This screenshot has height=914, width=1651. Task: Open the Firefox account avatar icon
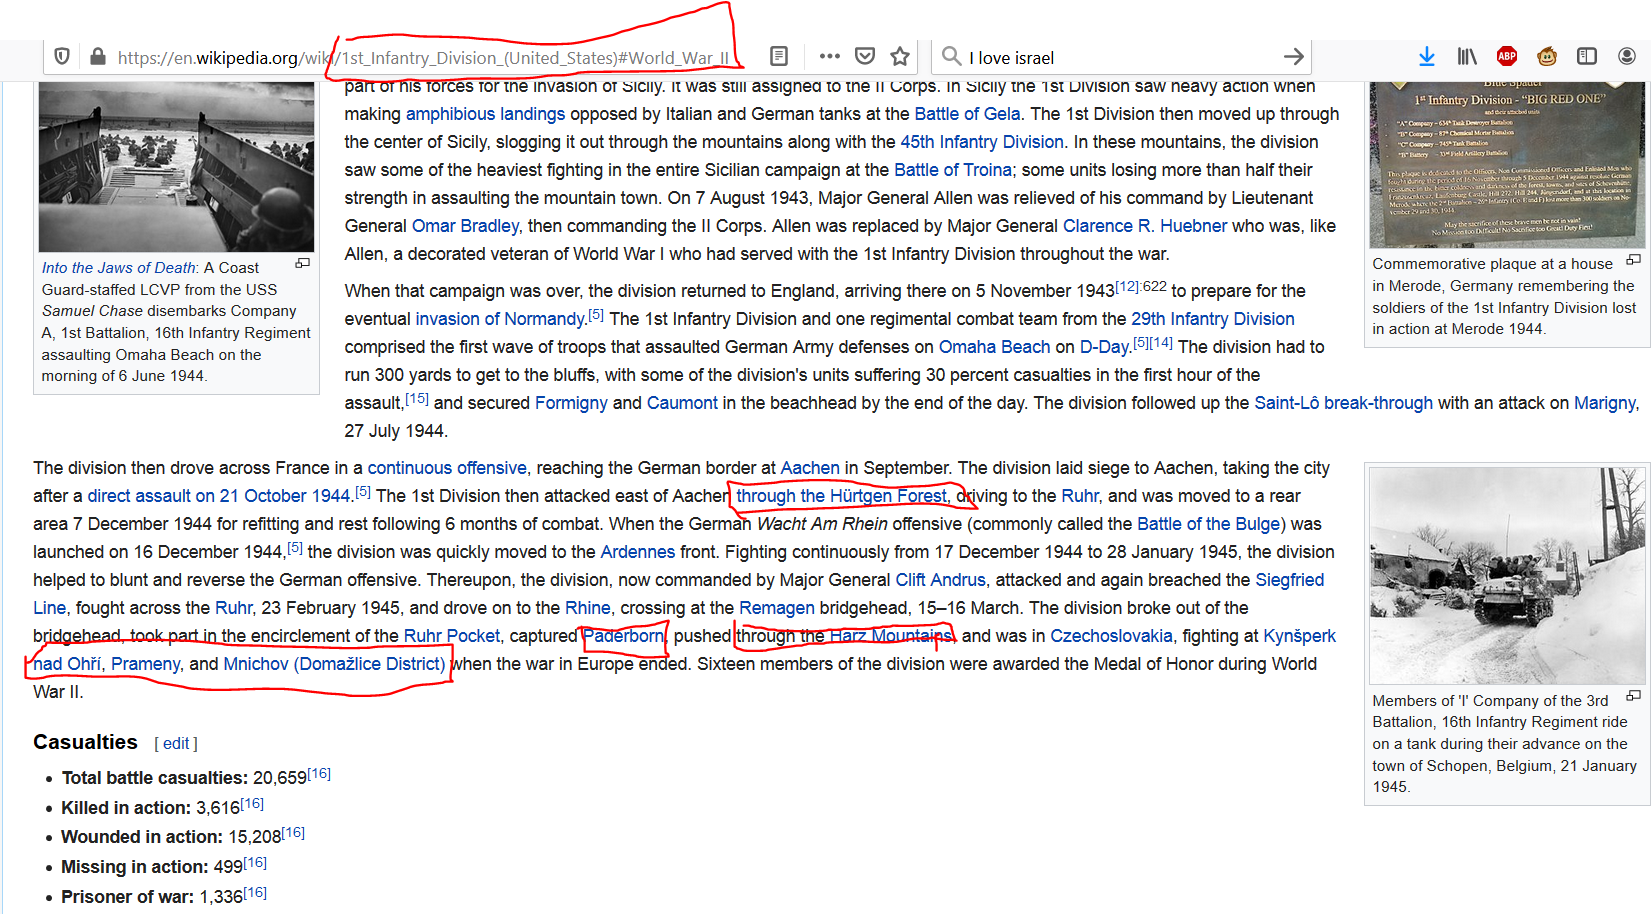pyautogui.click(x=1627, y=56)
